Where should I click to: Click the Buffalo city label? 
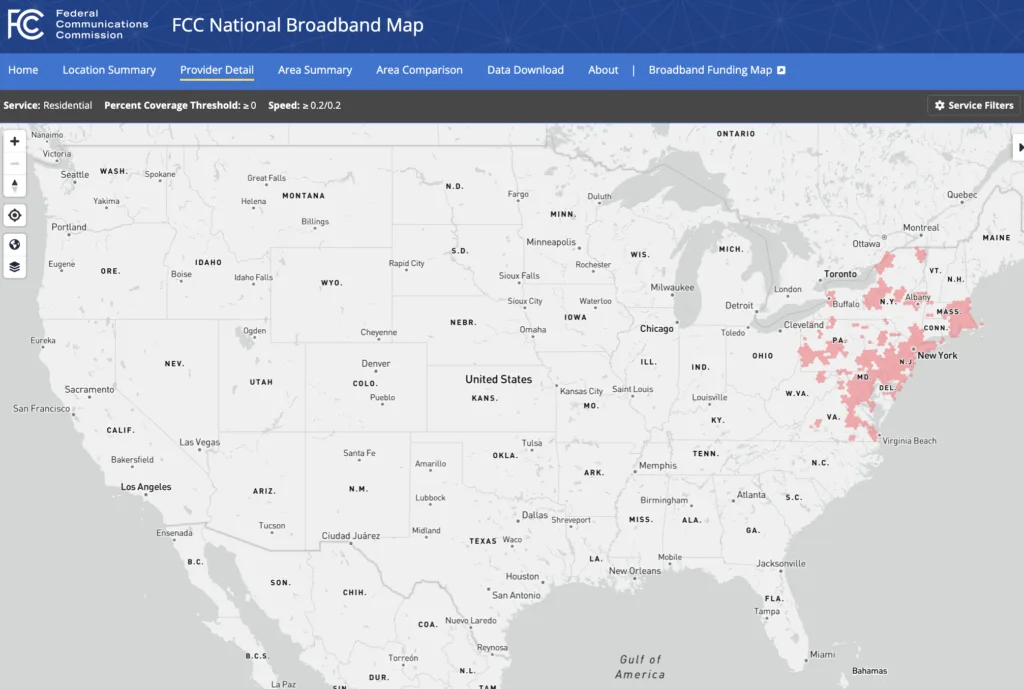tap(846, 304)
